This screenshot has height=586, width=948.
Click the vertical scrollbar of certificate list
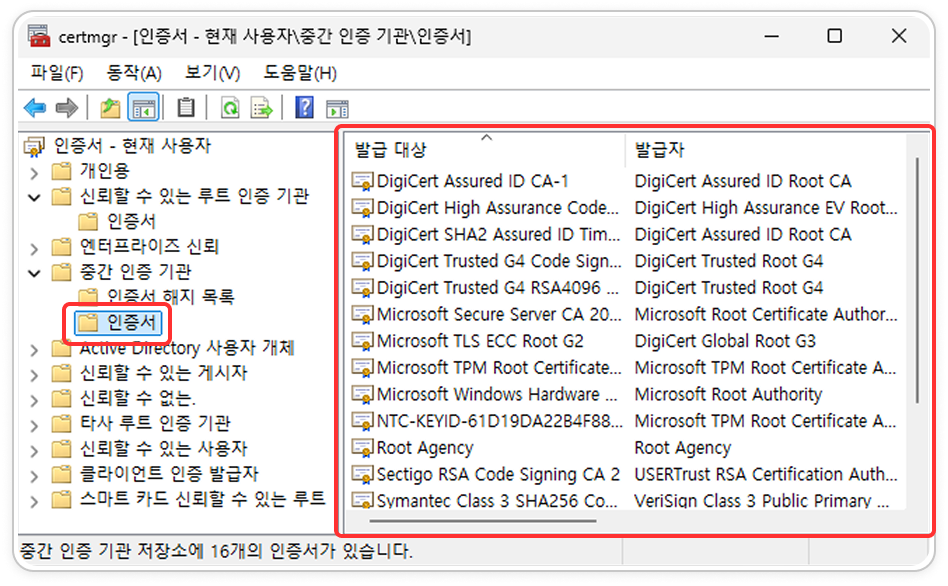pyautogui.click(x=917, y=280)
